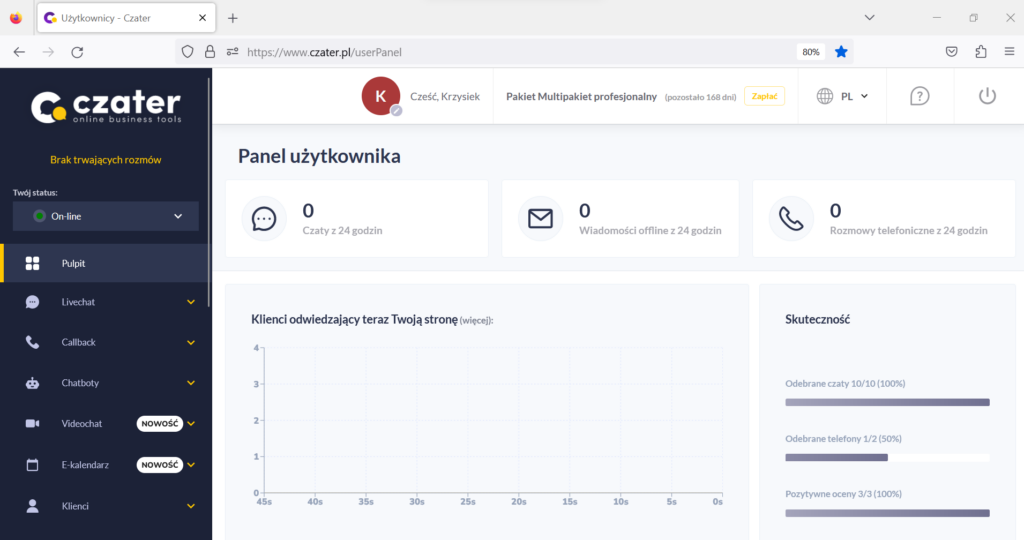Click the Odebrane telefony progress bar
Screen dimensions: 1024x540
click(888, 458)
